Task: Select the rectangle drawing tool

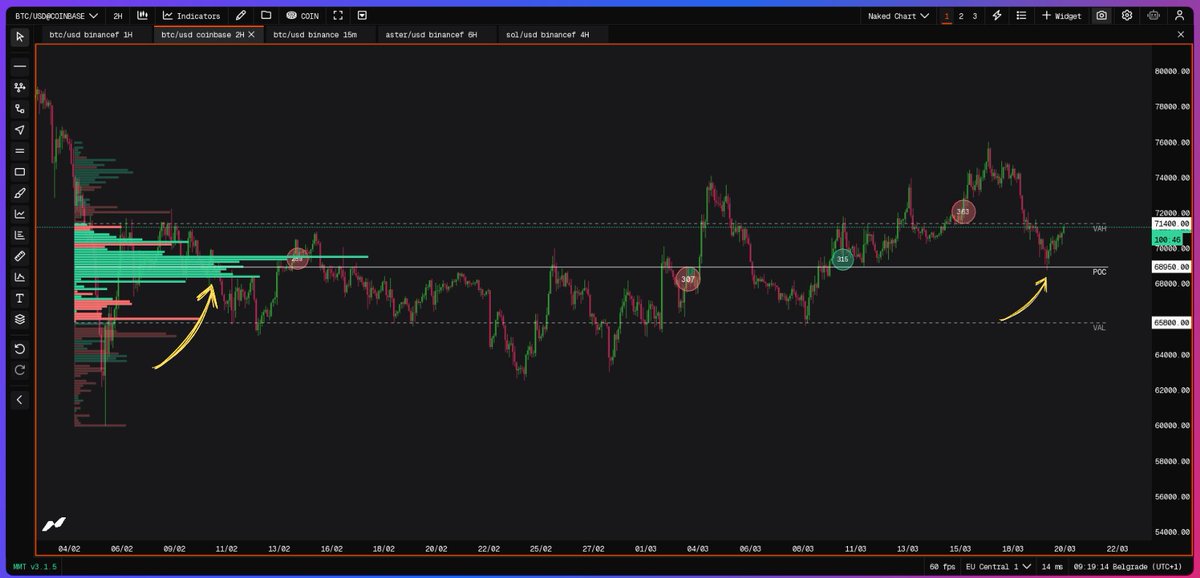Action: coord(20,172)
